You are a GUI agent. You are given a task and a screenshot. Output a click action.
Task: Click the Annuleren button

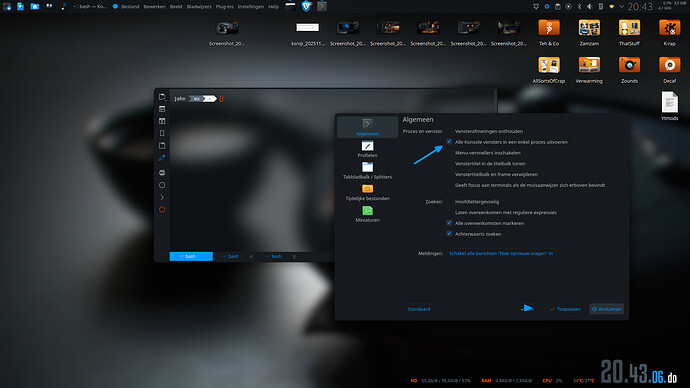(x=606, y=309)
